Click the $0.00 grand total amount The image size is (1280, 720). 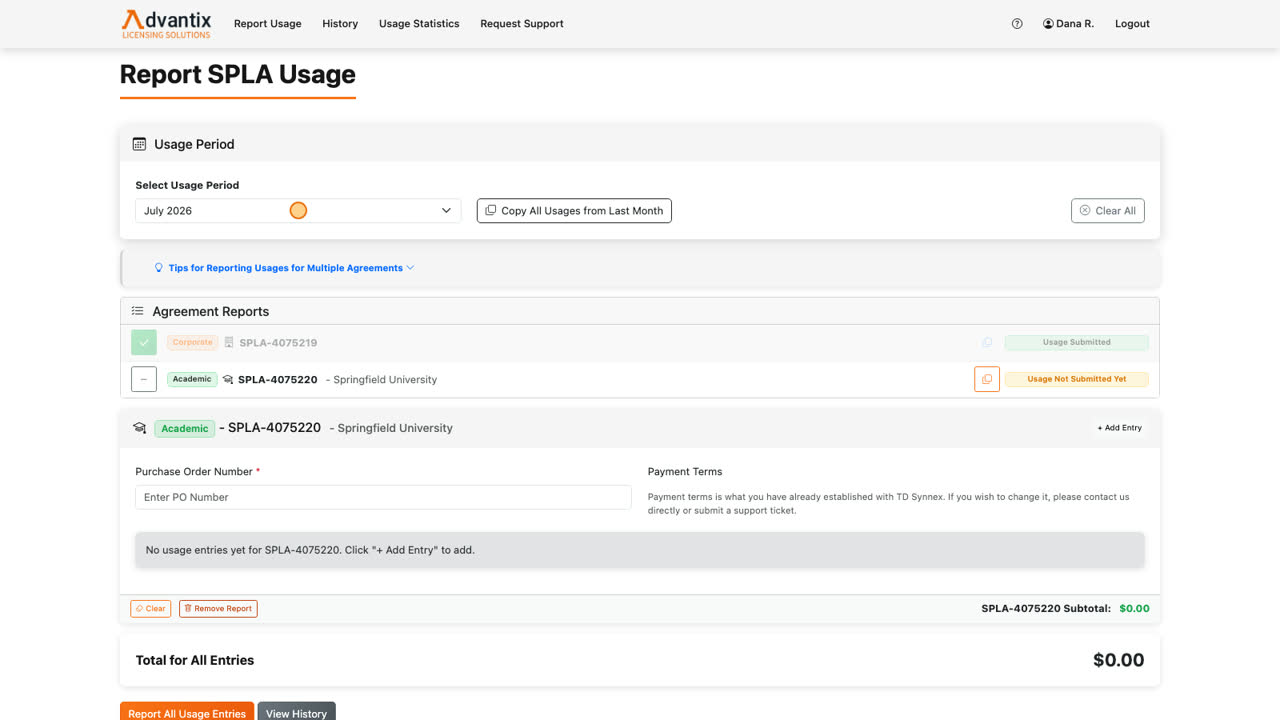pos(1119,660)
